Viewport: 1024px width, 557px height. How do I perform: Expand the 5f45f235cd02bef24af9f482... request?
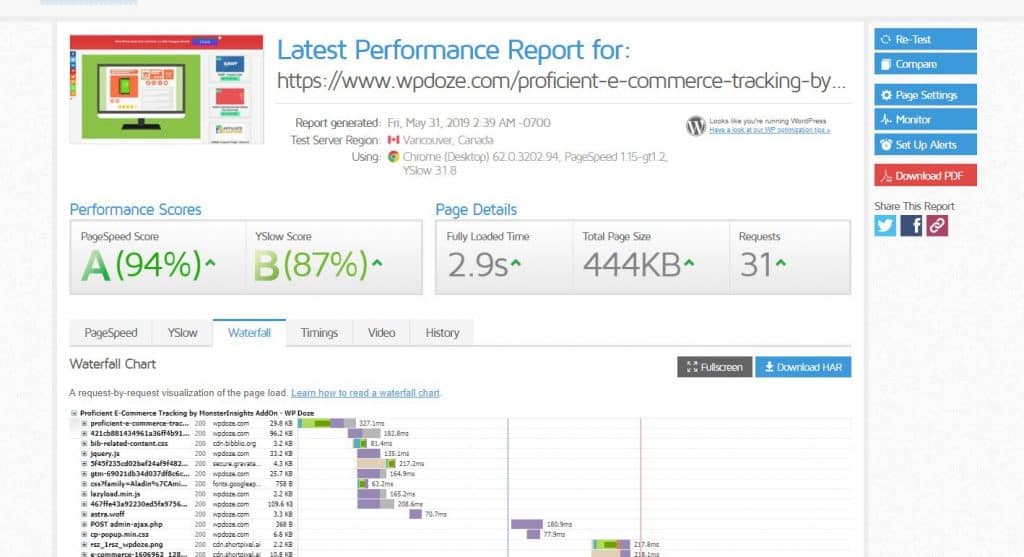click(84, 464)
